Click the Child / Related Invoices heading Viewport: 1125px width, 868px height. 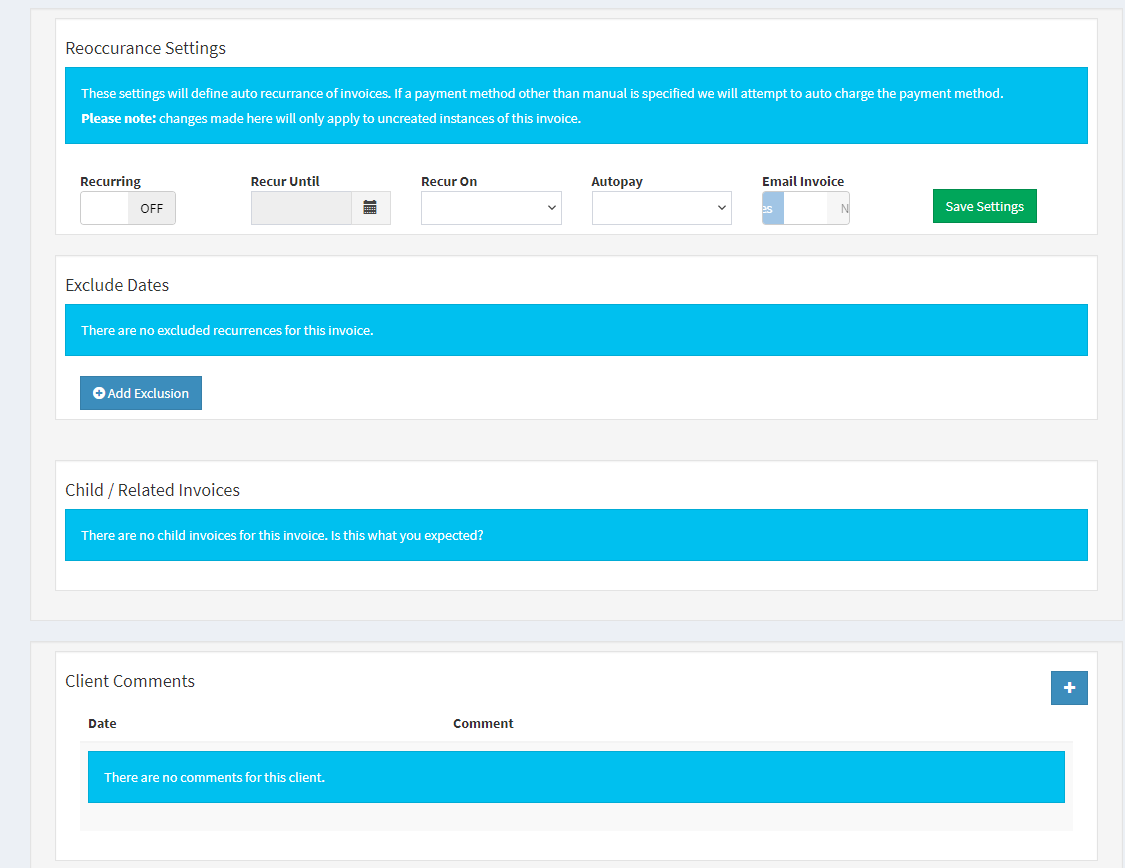pyautogui.click(x=152, y=490)
